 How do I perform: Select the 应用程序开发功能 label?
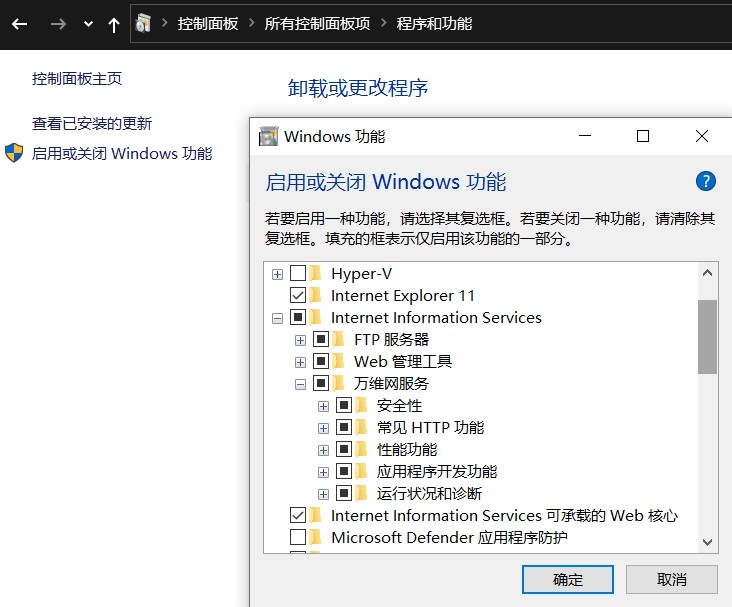tap(437, 471)
